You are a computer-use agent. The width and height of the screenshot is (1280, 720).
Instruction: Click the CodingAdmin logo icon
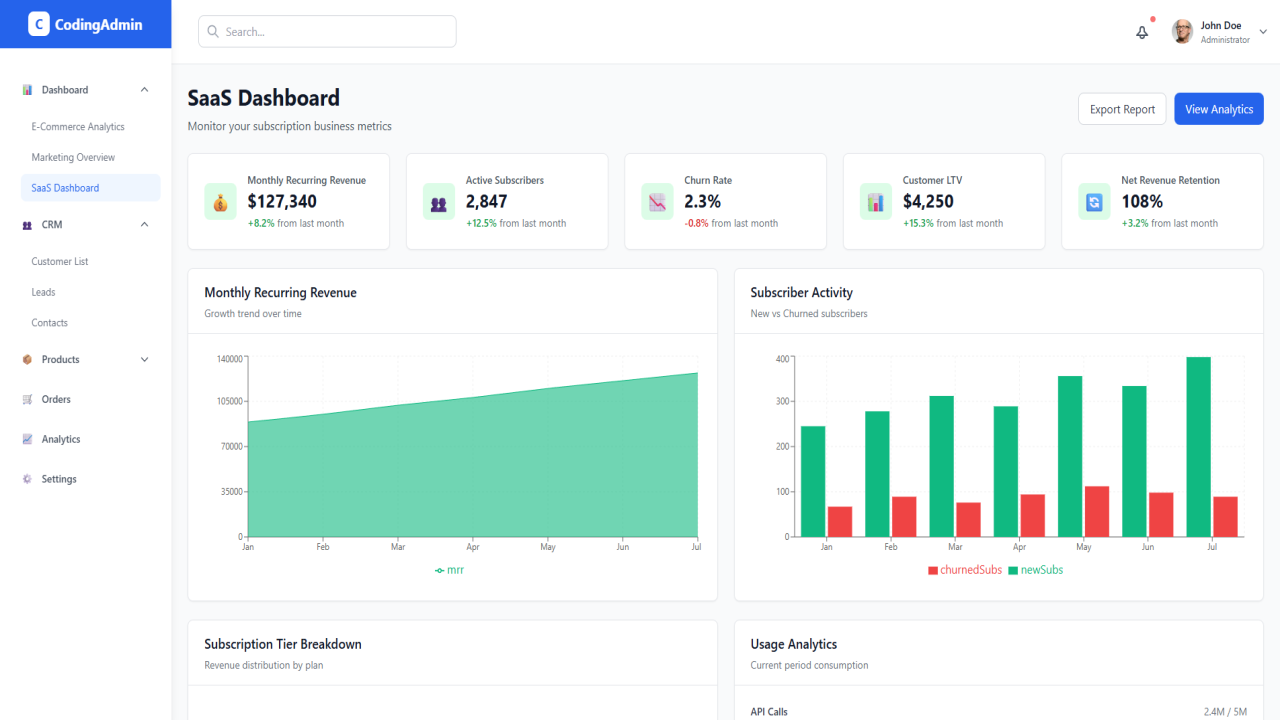coord(39,24)
